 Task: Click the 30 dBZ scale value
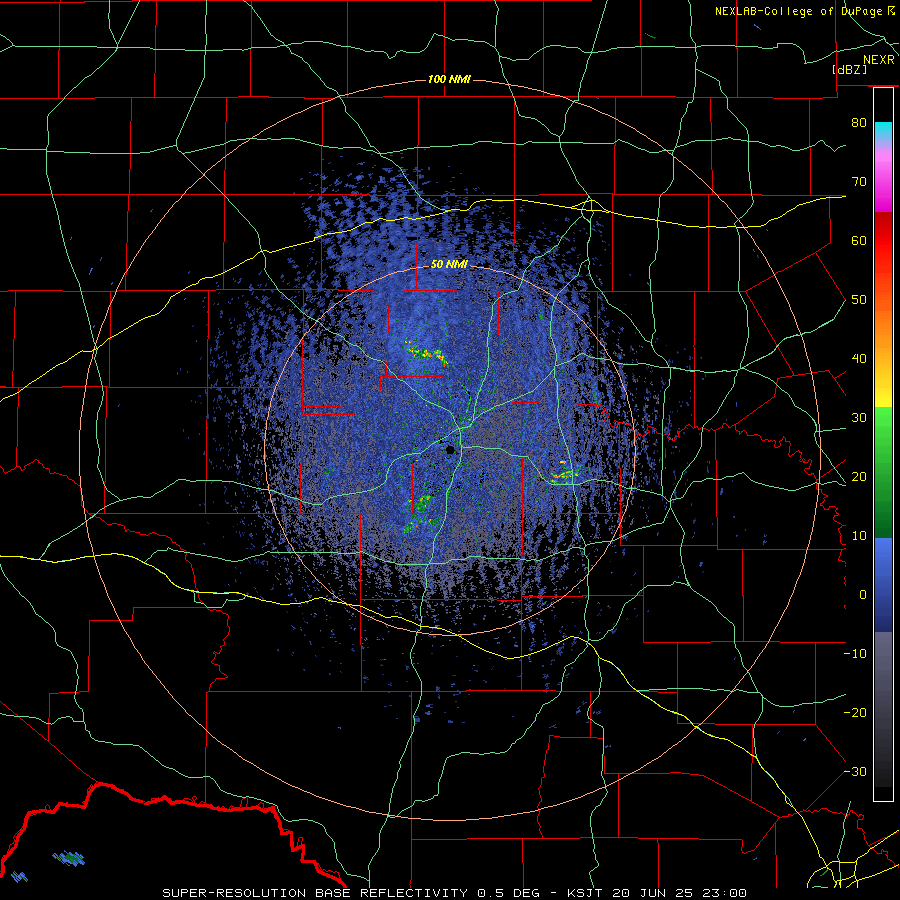[x=859, y=417]
